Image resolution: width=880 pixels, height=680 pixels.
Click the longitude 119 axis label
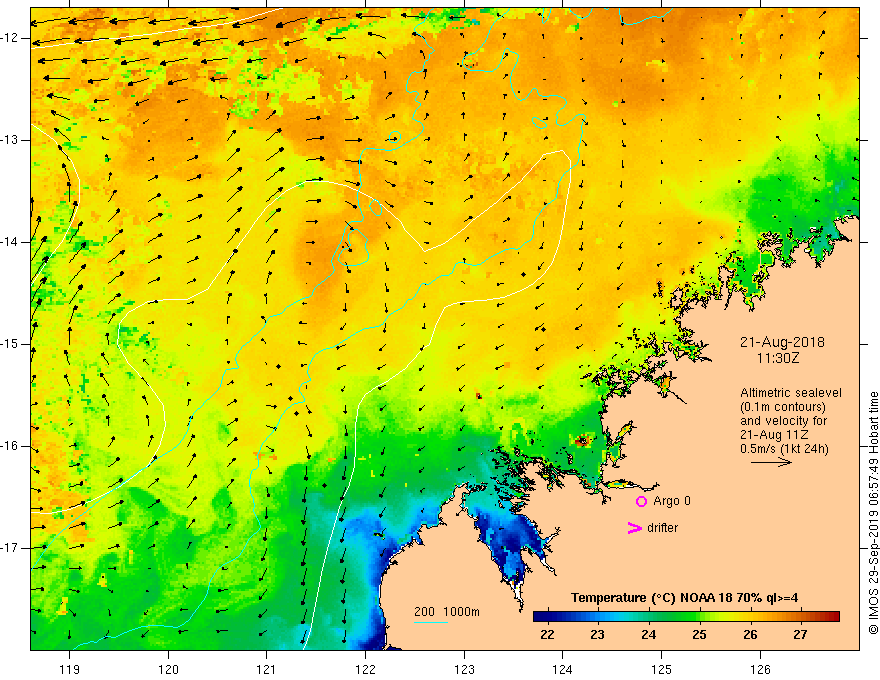[70, 670]
